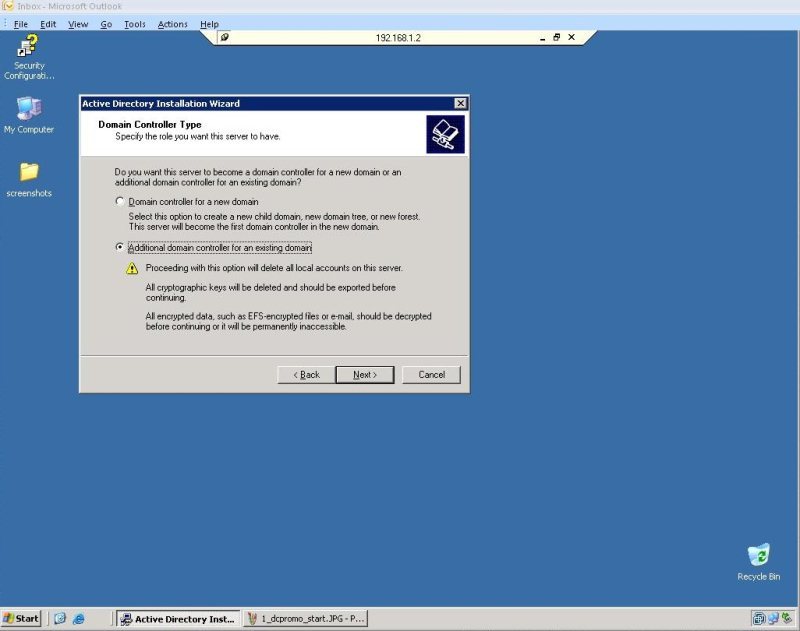Switch to 1_dcpromo_start.JPG taskbar window
The image size is (800, 631).
(x=306, y=619)
